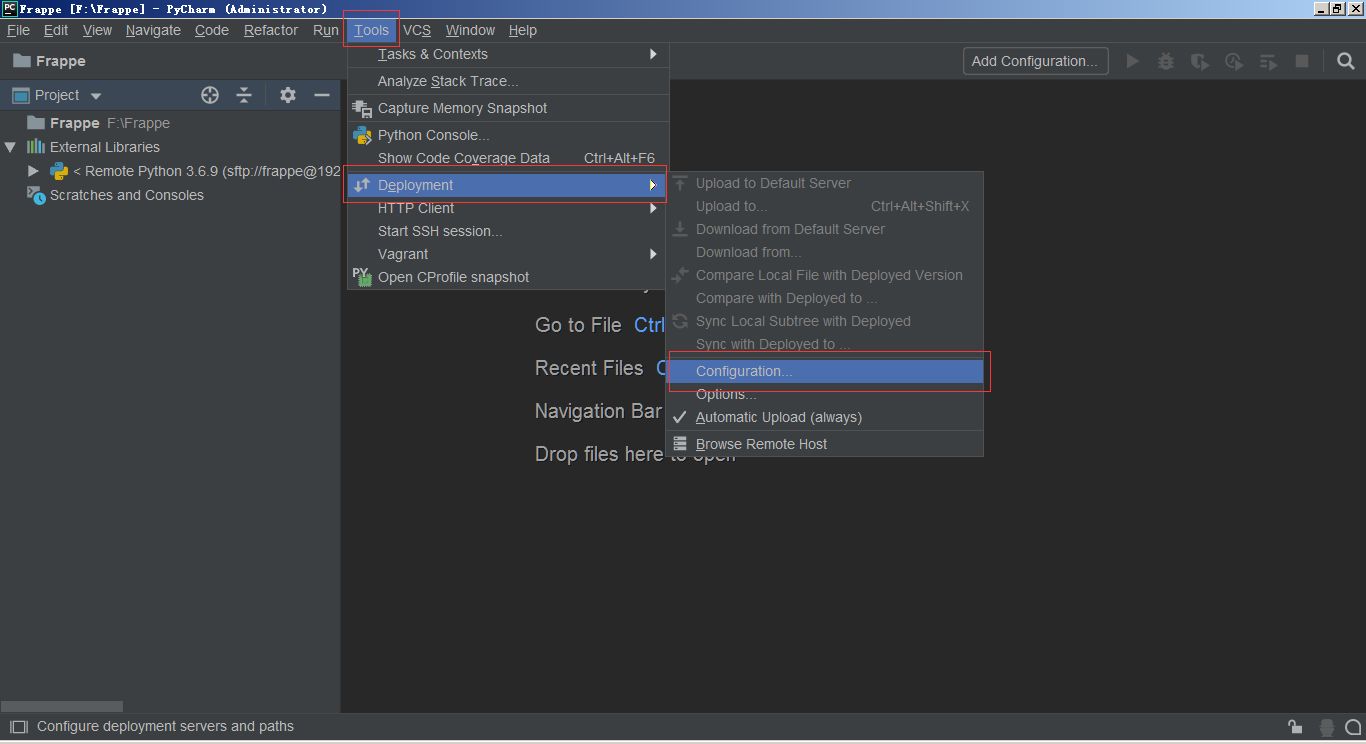Click the Frappe folder icon in navigation bar
Screen dimensions: 1366x744
[x=20, y=61]
